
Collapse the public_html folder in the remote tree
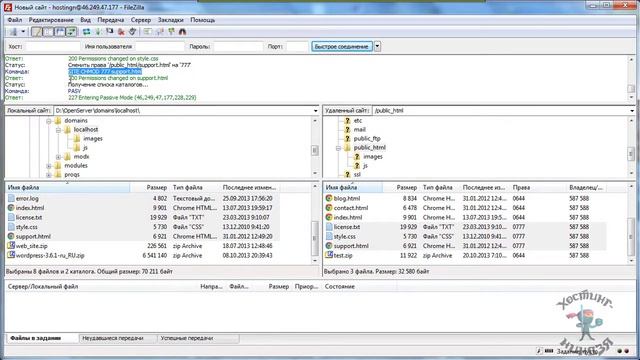[x=338, y=148]
